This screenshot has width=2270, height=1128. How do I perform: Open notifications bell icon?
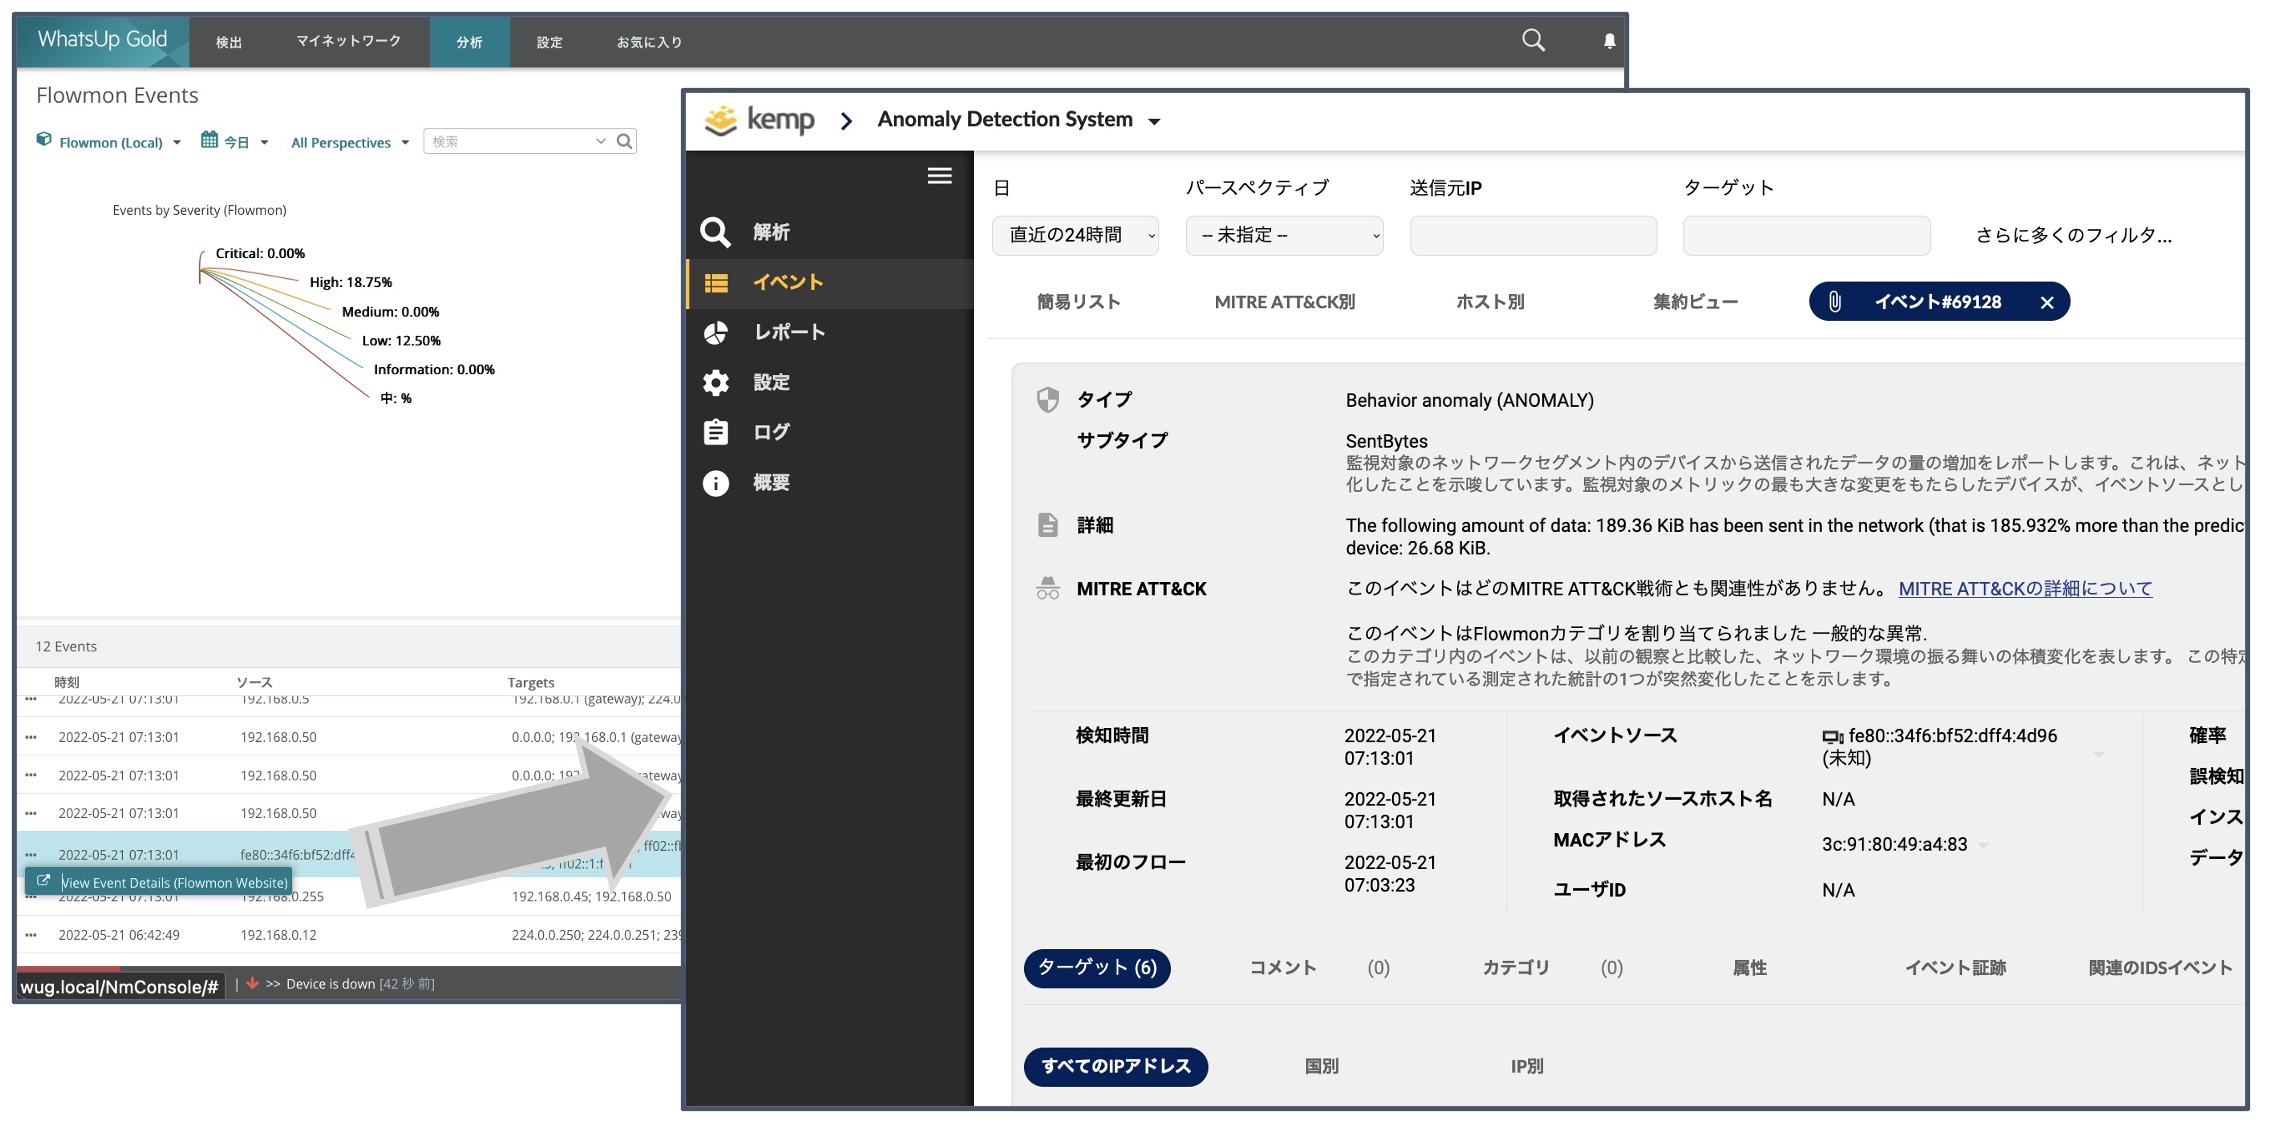(x=1609, y=41)
